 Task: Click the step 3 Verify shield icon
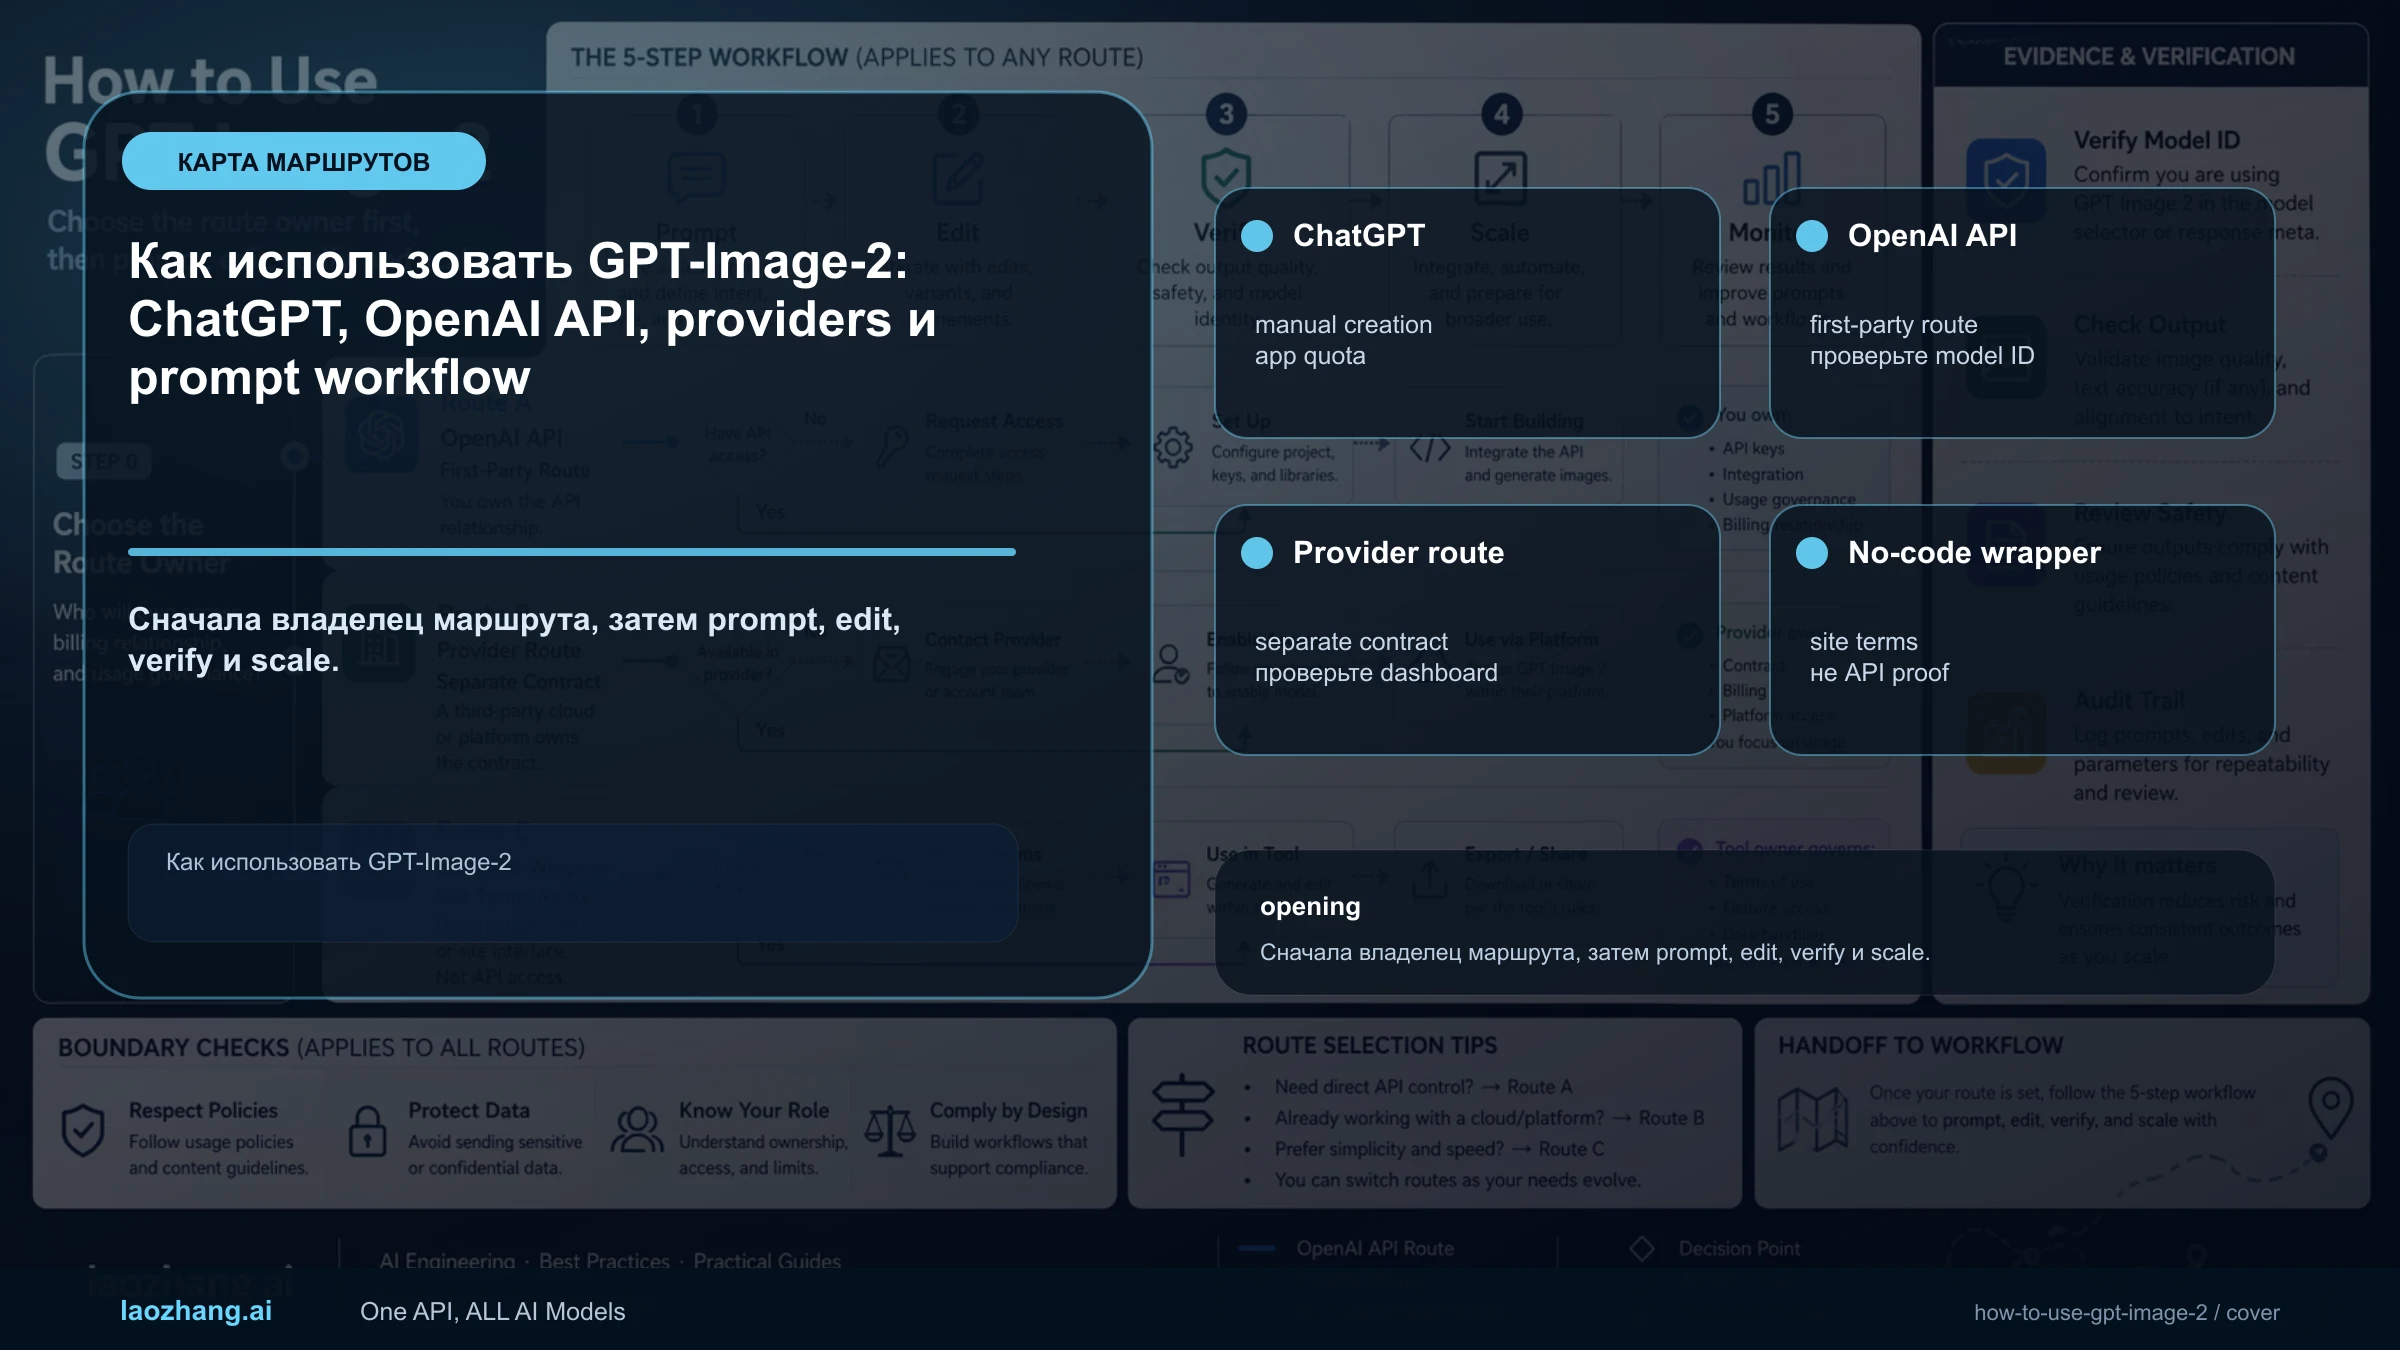tap(1226, 178)
